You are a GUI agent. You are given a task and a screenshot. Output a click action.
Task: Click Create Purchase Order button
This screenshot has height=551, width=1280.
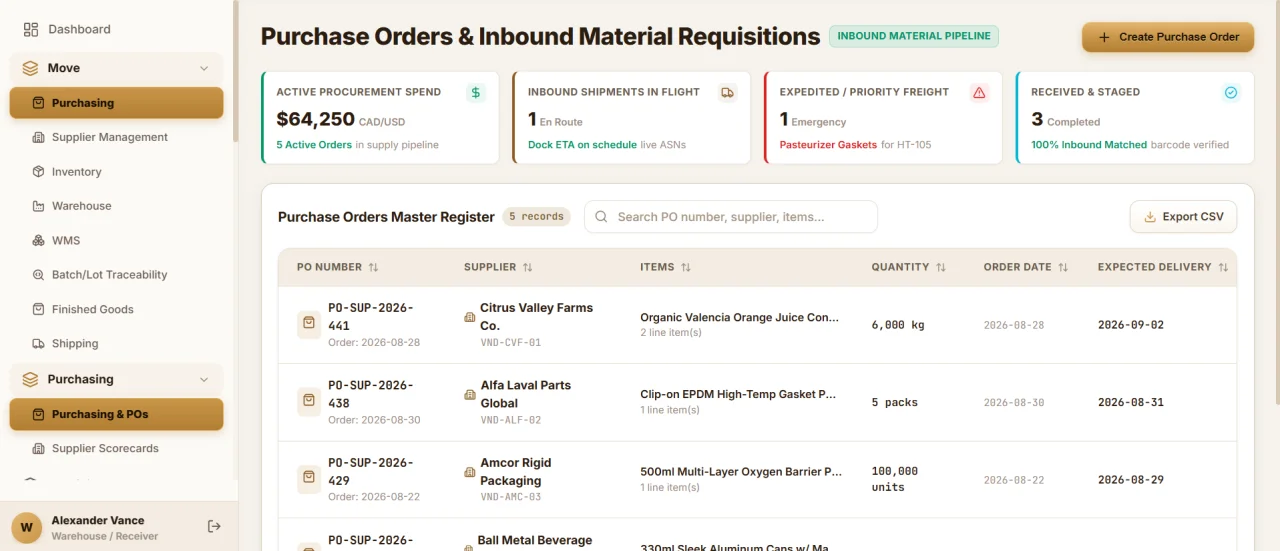1168,37
